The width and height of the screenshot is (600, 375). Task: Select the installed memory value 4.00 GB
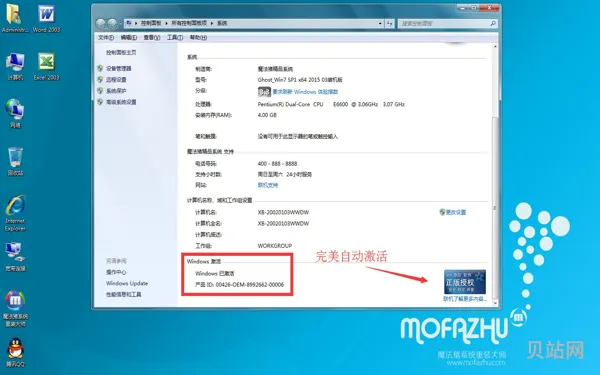[x=267, y=115]
